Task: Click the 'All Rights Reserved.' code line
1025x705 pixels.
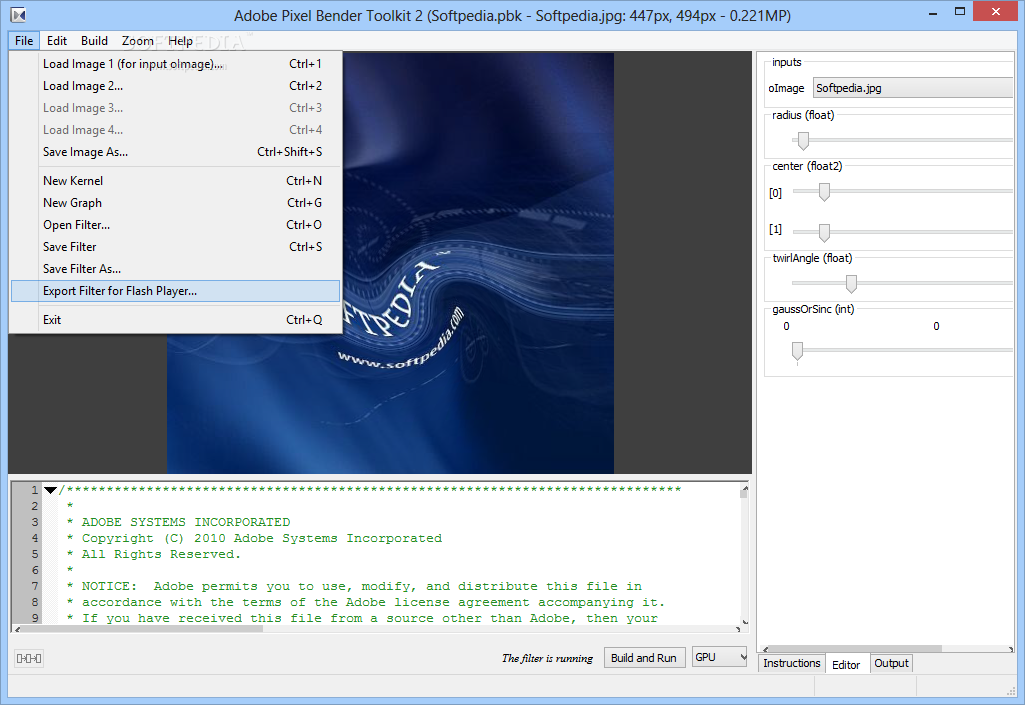Action: pos(161,554)
